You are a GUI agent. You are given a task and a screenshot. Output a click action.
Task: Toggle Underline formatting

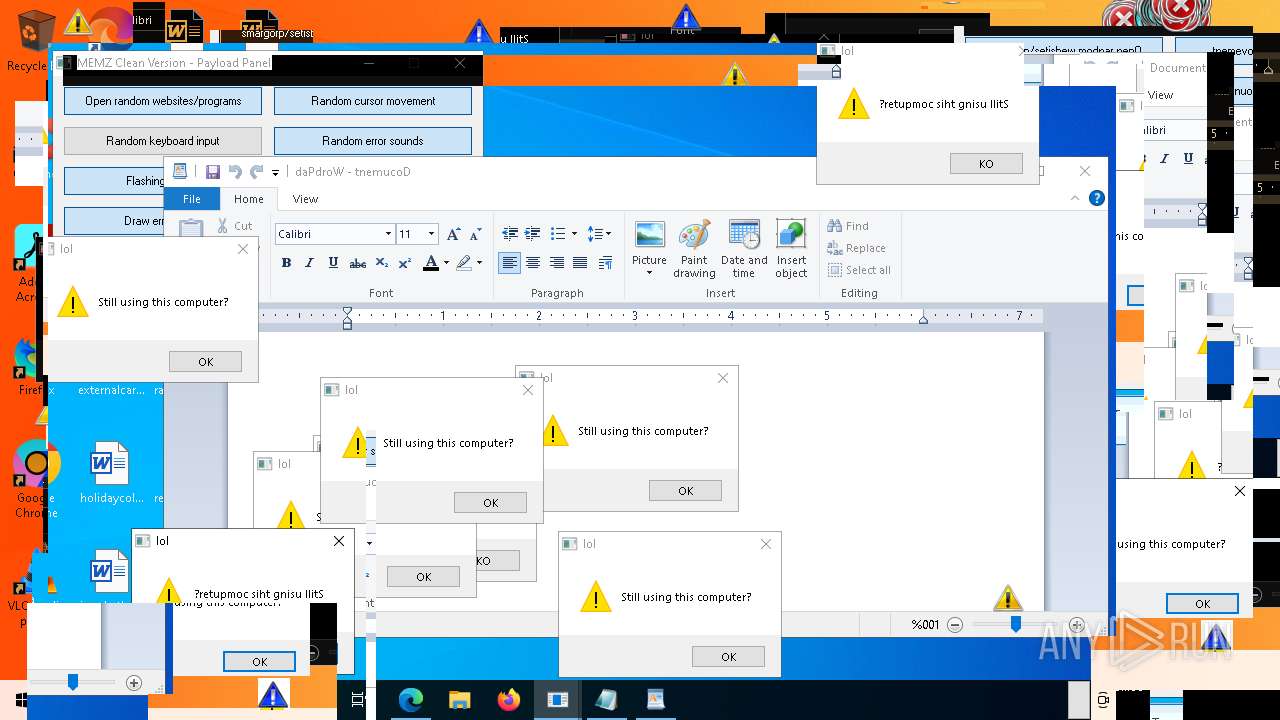tap(332, 263)
